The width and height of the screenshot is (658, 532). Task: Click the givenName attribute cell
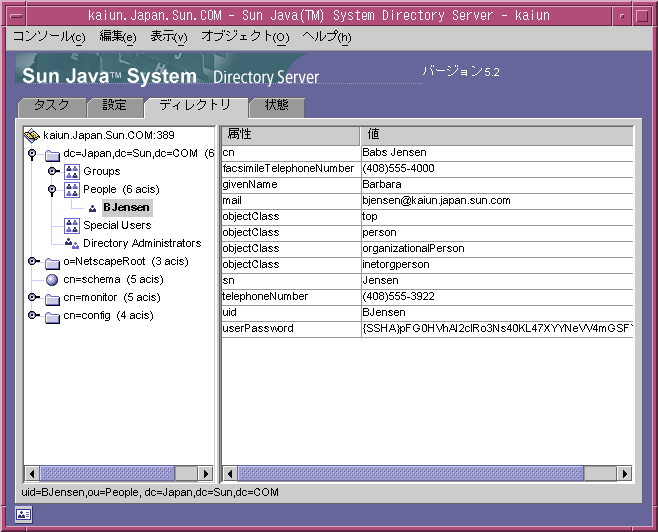(x=290, y=185)
